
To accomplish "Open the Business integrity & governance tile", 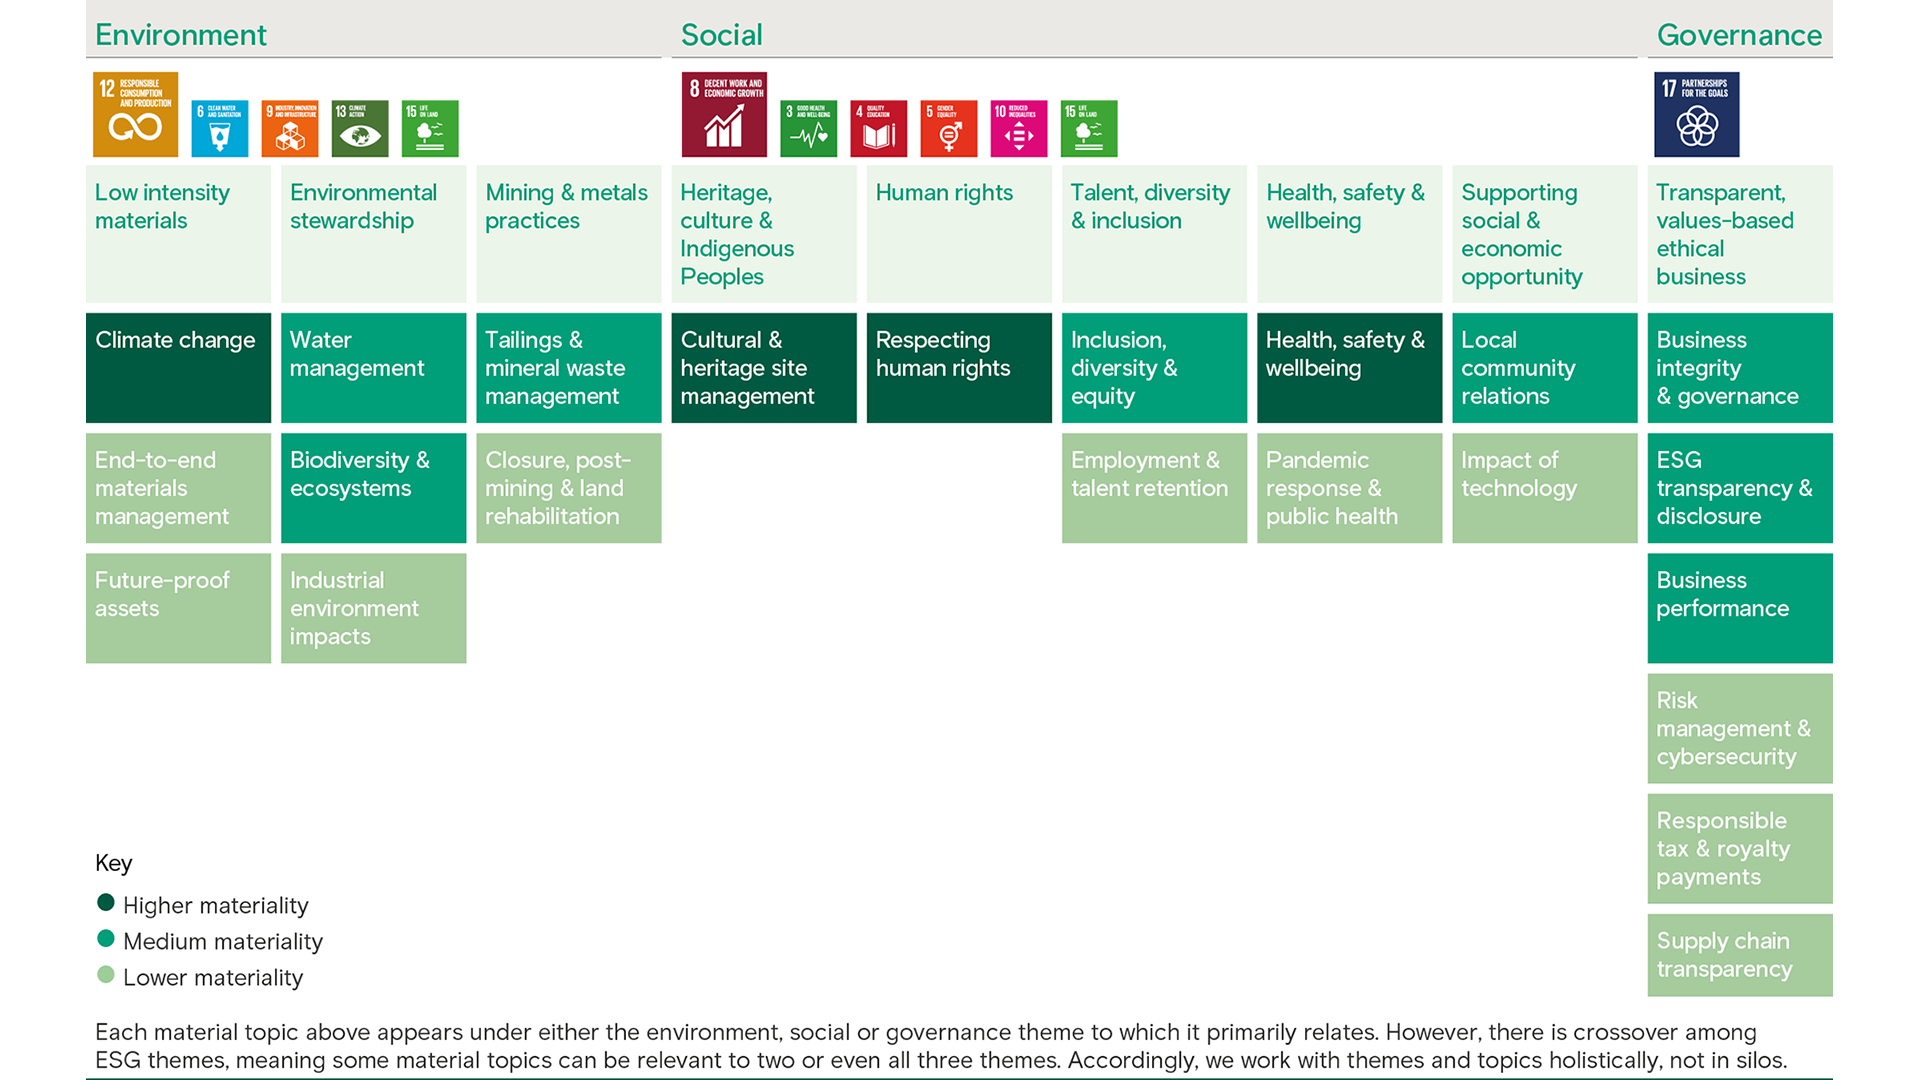I will 1739,367.
